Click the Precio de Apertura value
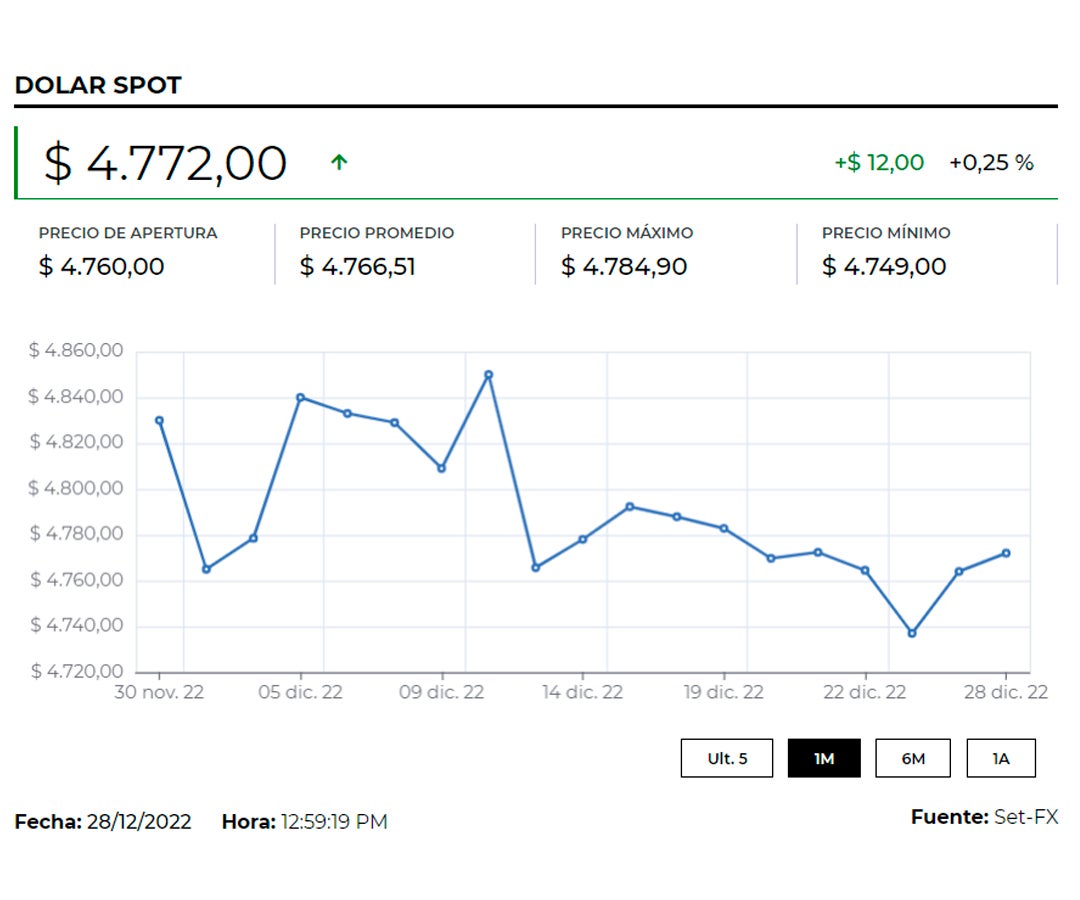This screenshot has width=1080, height=900. pyautogui.click(x=102, y=267)
